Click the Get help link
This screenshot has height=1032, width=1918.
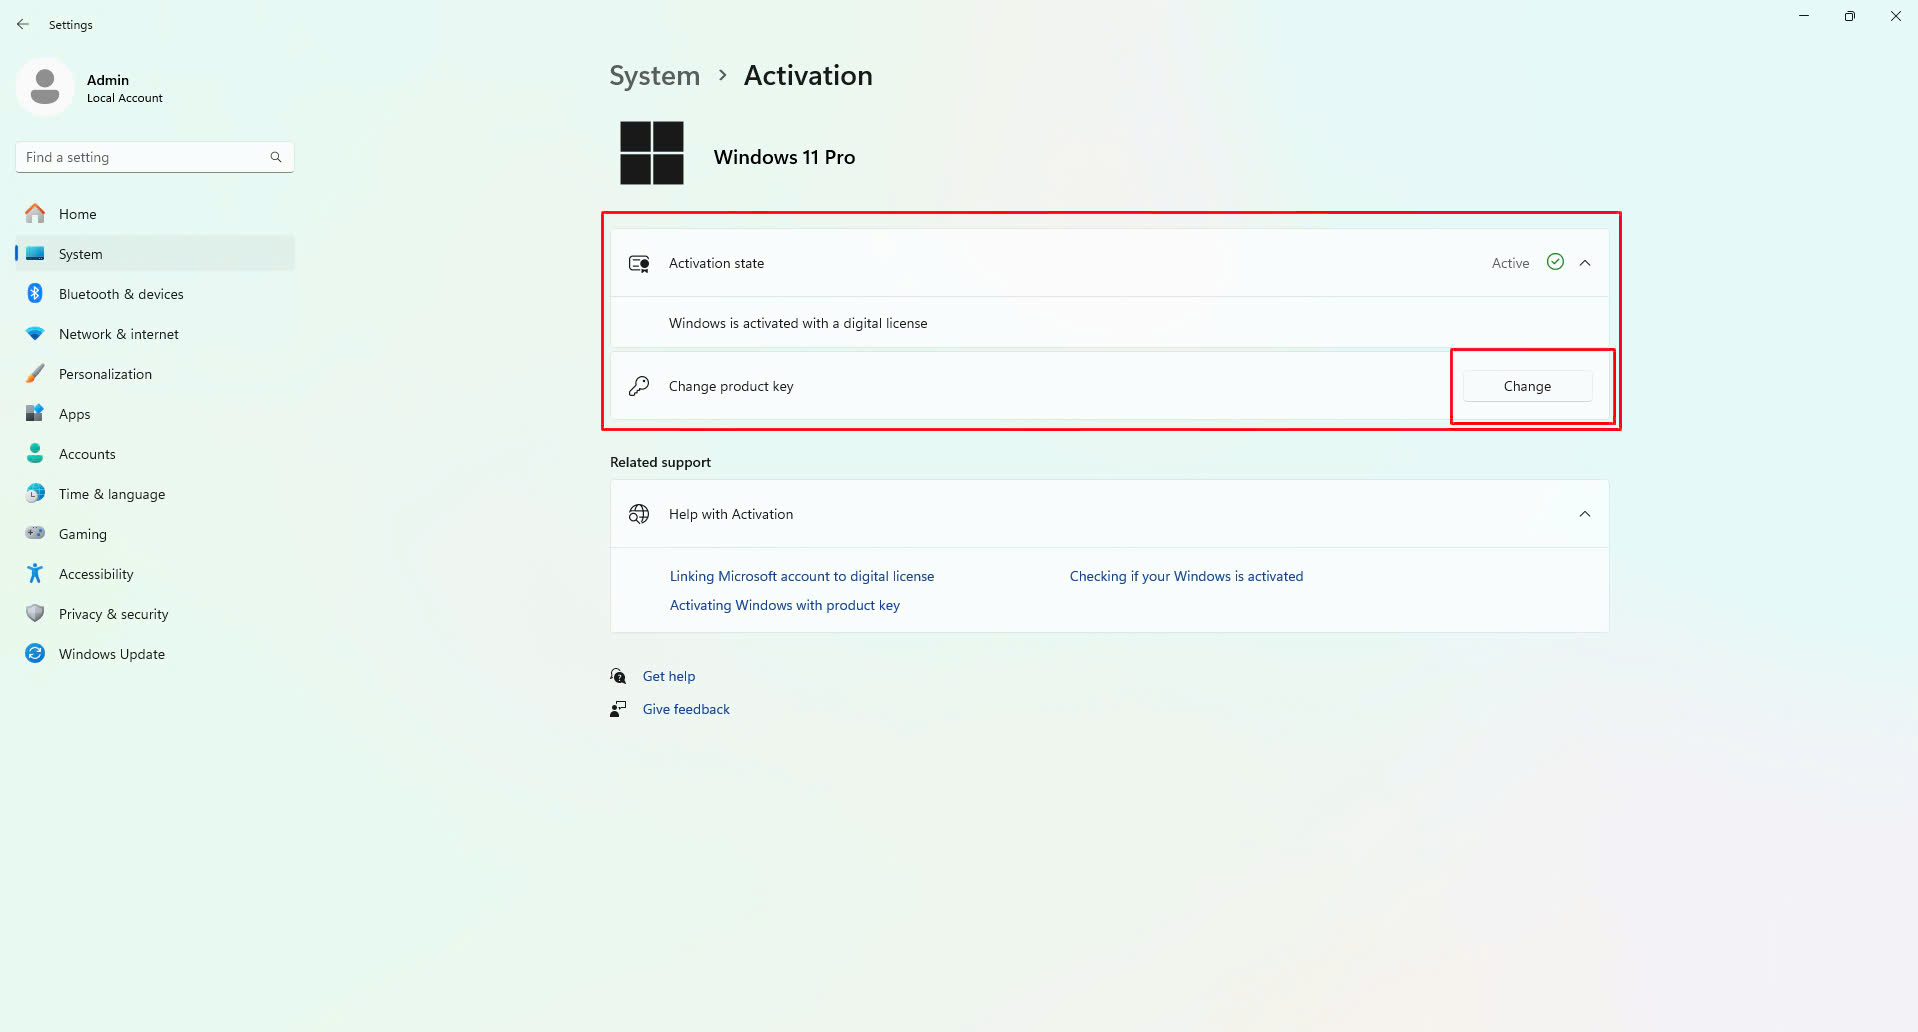[x=669, y=676]
